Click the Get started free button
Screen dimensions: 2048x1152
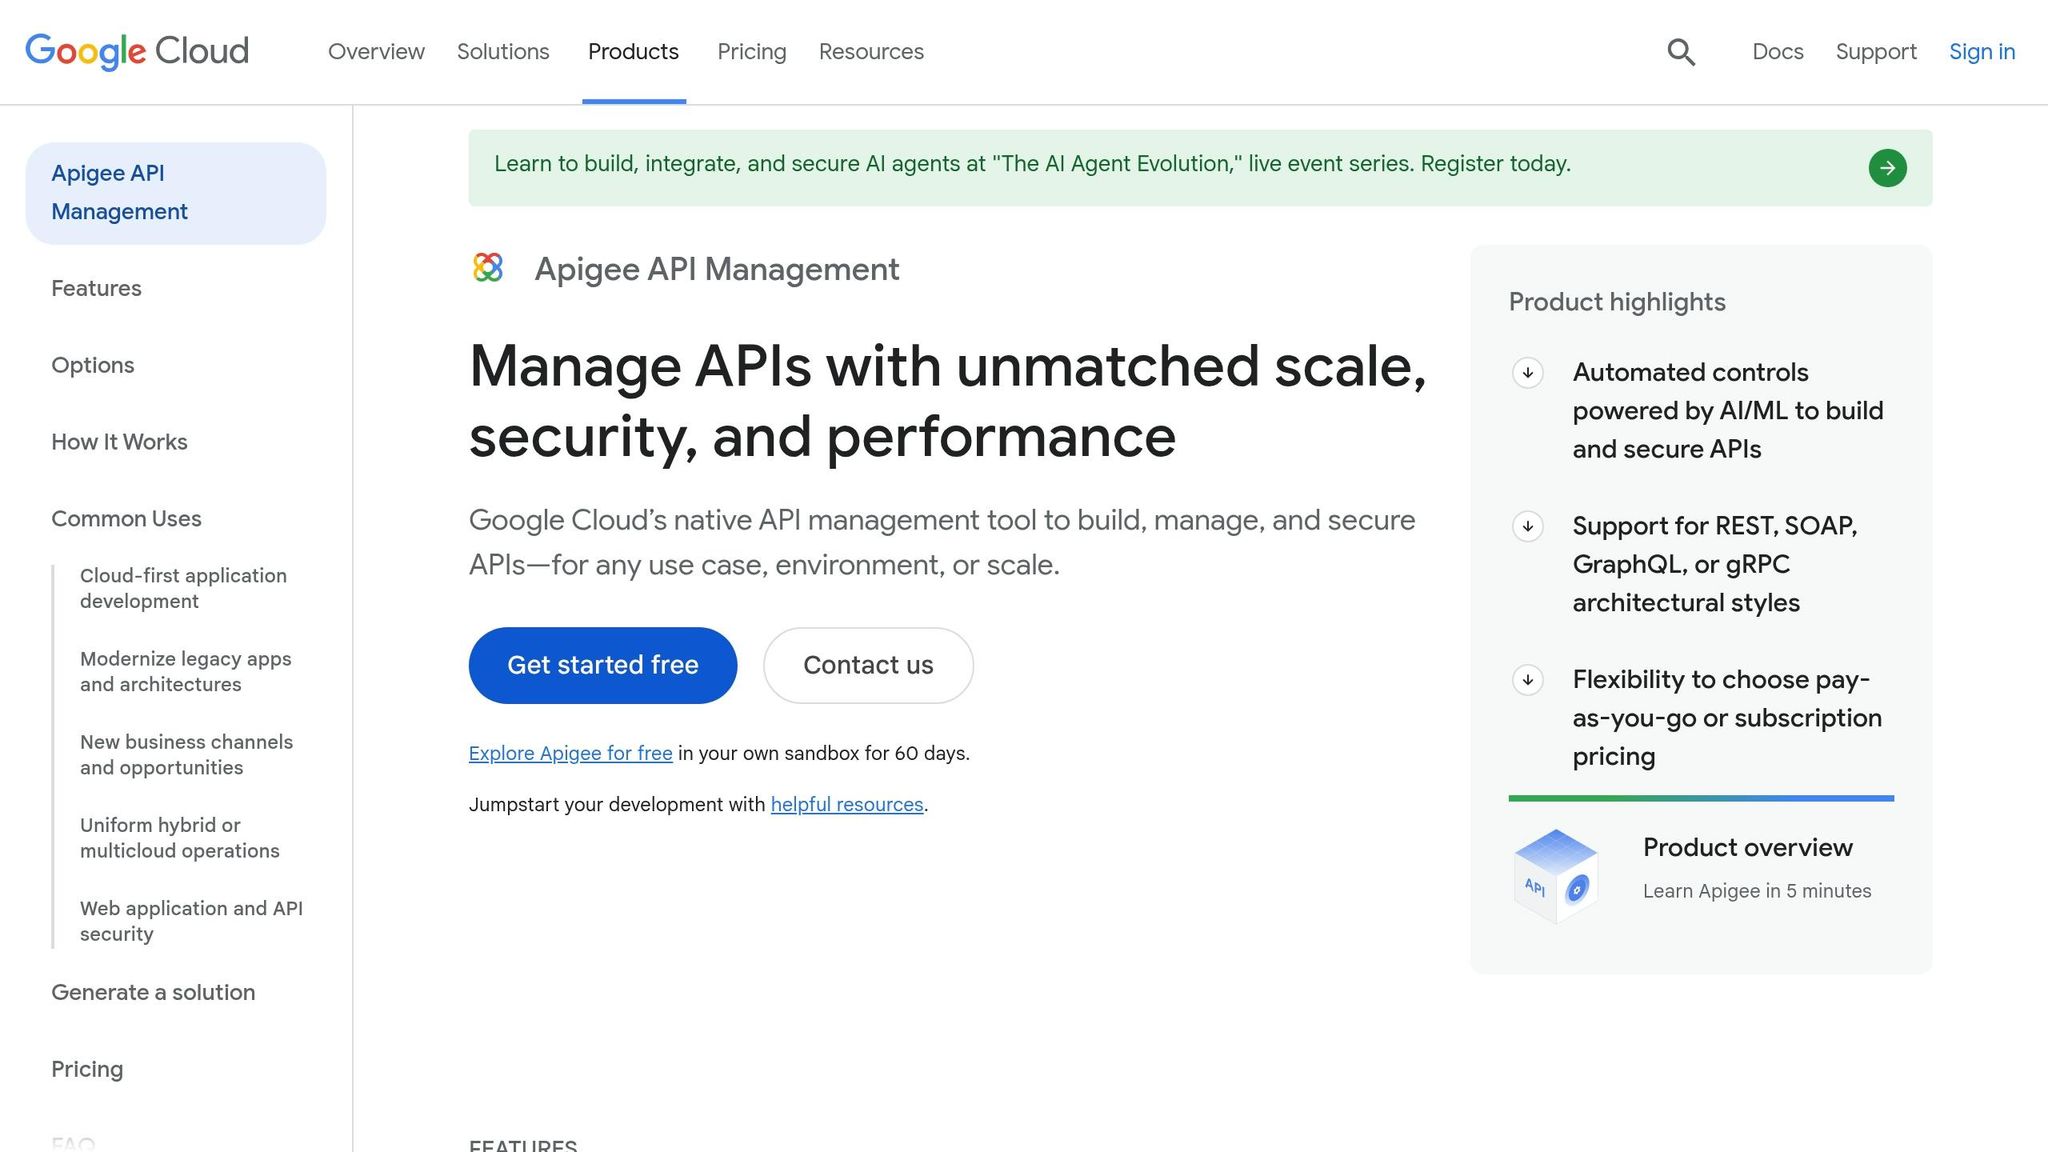click(x=602, y=664)
